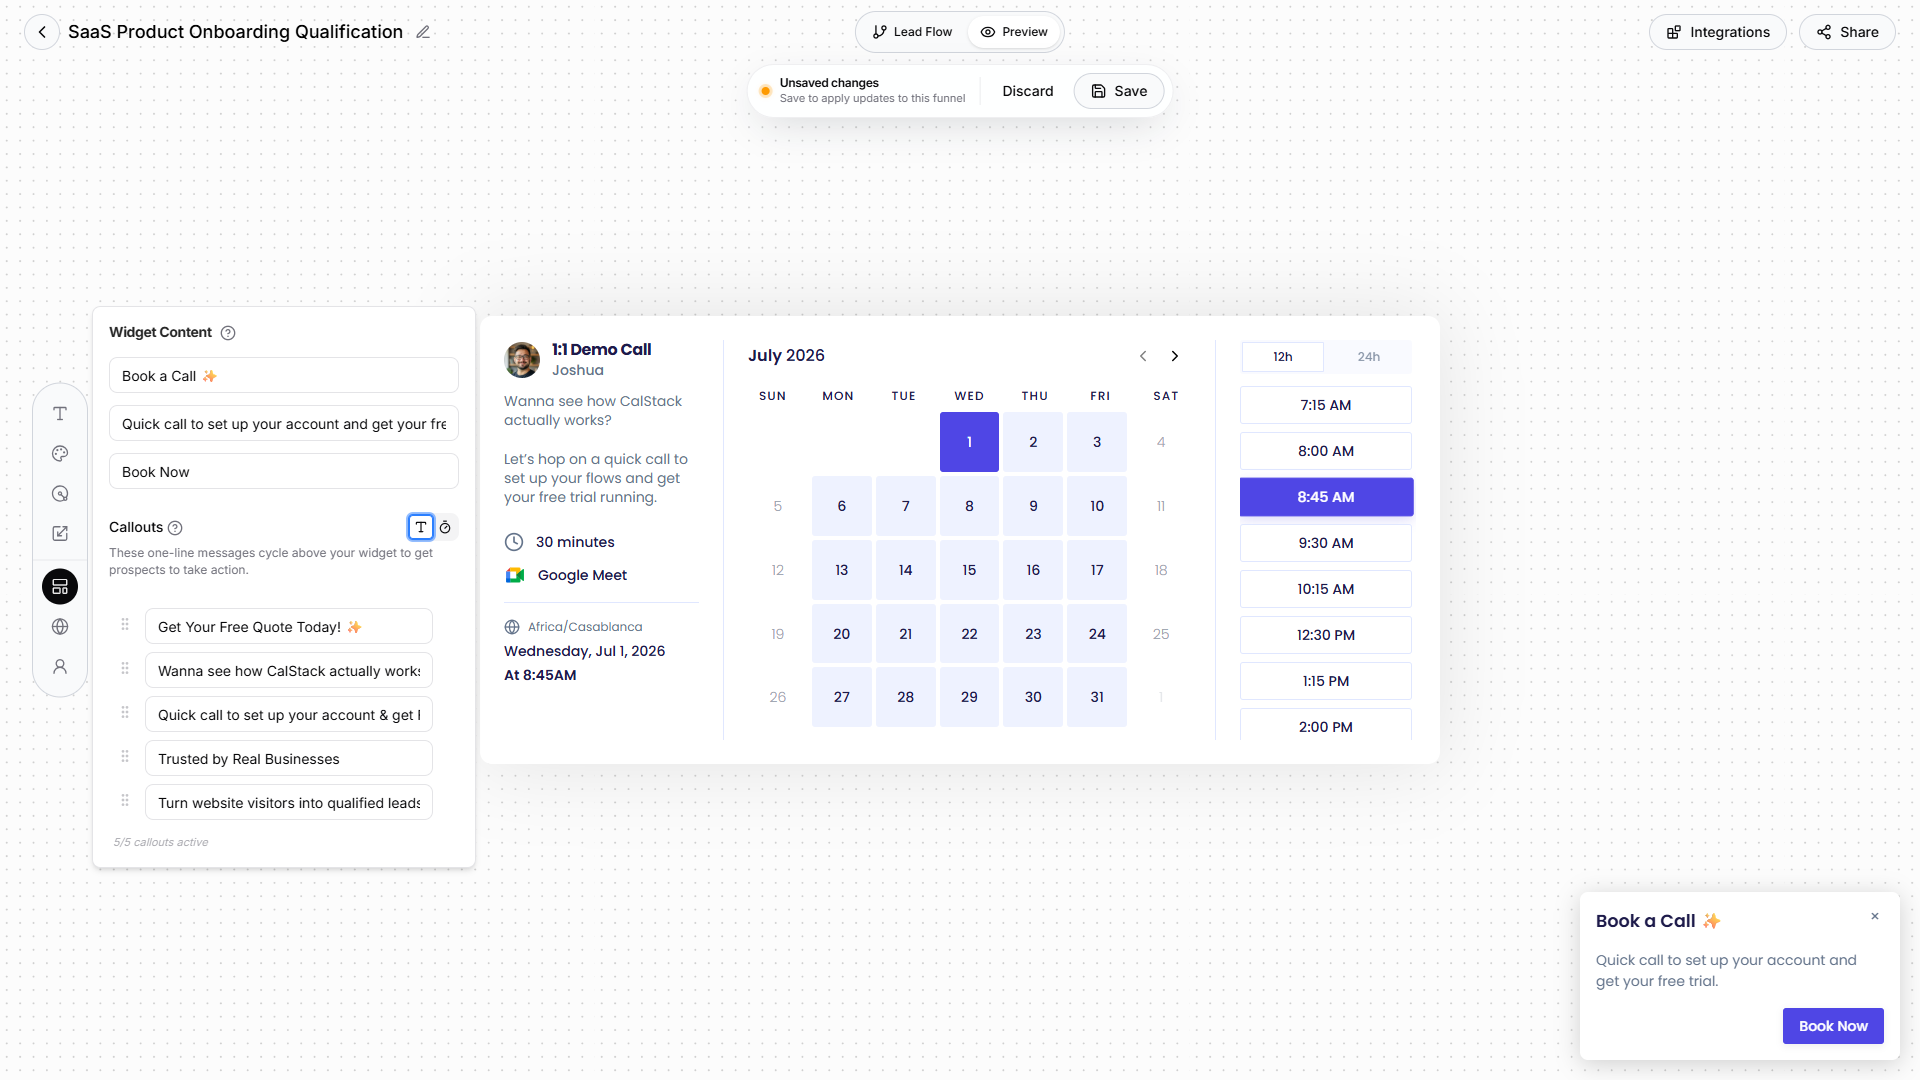Open Integrations
The width and height of the screenshot is (1920, 1080).
pyautogui.click(x=1718, y=32)
